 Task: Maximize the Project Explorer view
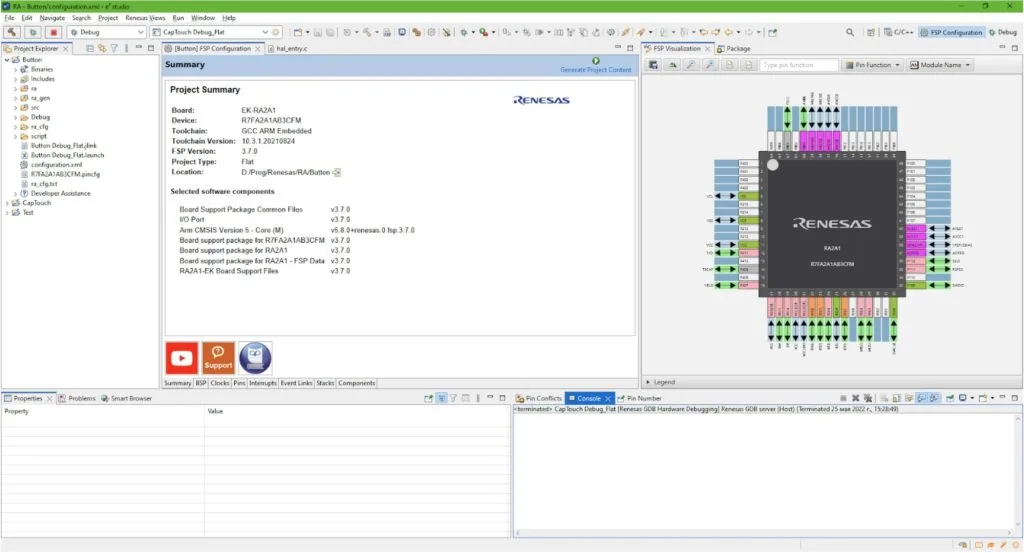[x=151, y=48]
